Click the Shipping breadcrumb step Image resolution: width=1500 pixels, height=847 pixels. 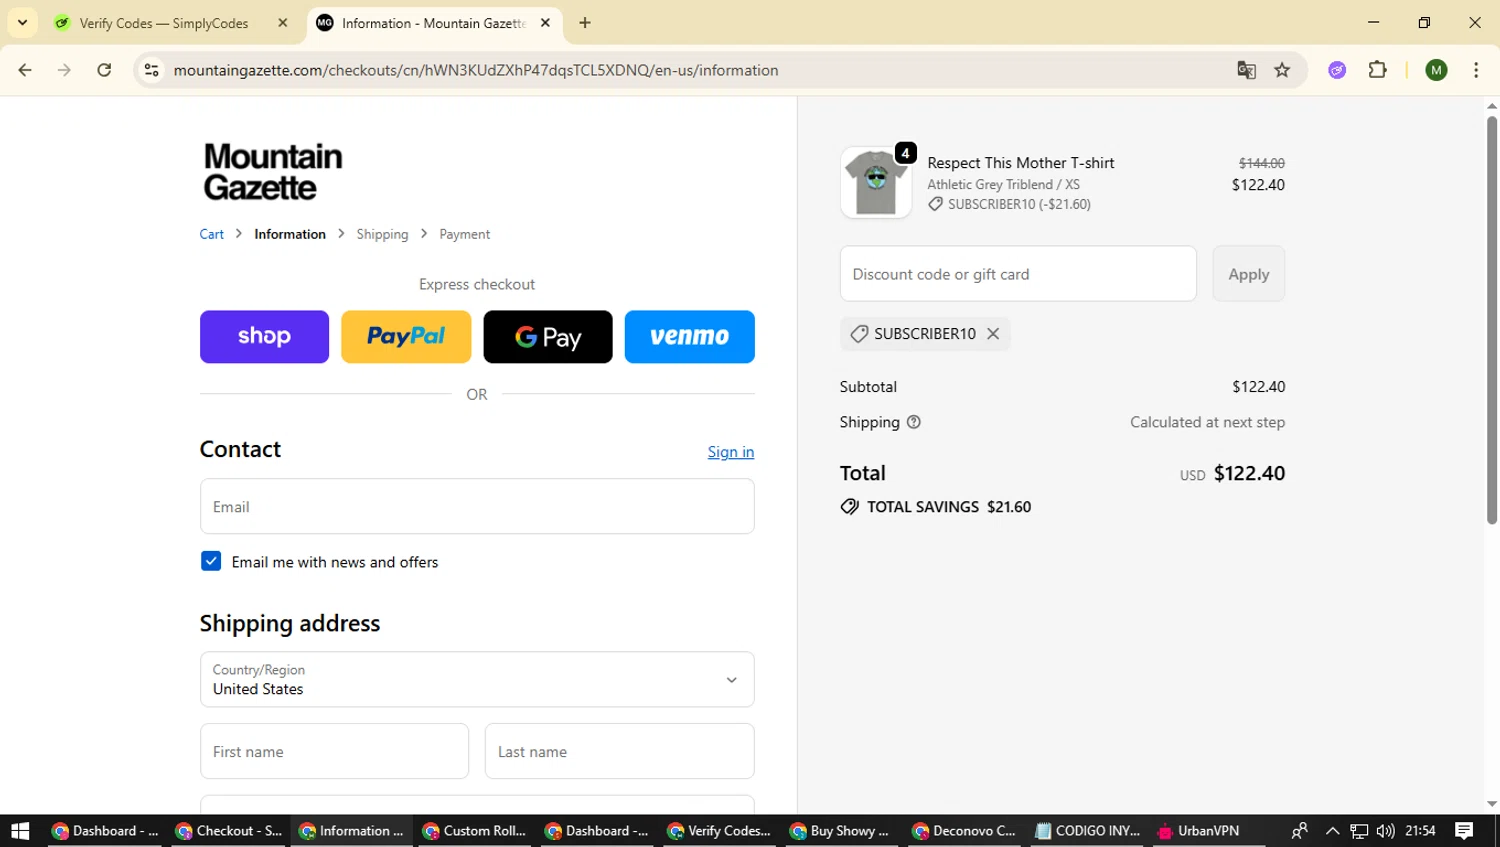pos(382,234)
